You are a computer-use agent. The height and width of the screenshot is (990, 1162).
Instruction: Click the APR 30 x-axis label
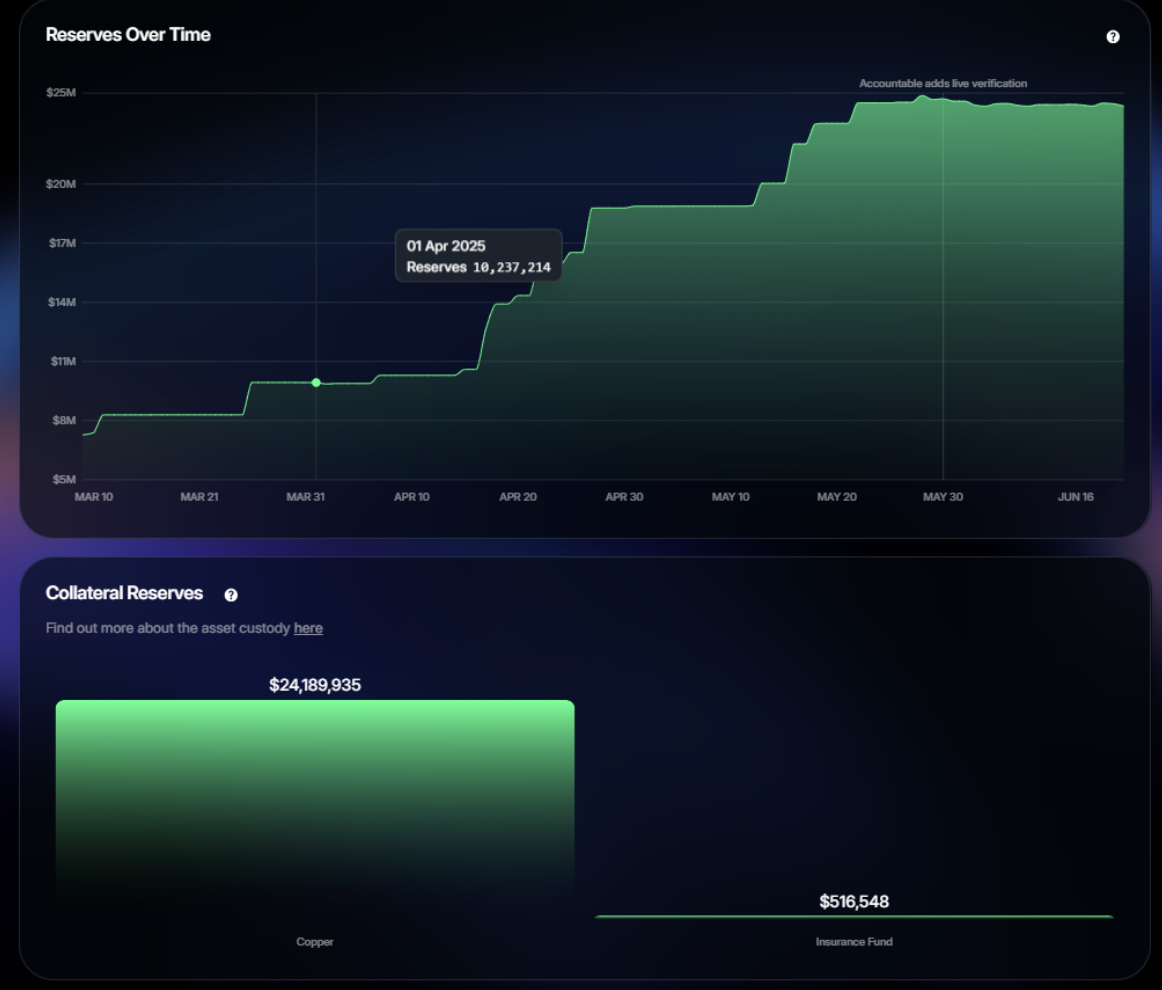tap(624, 497)
